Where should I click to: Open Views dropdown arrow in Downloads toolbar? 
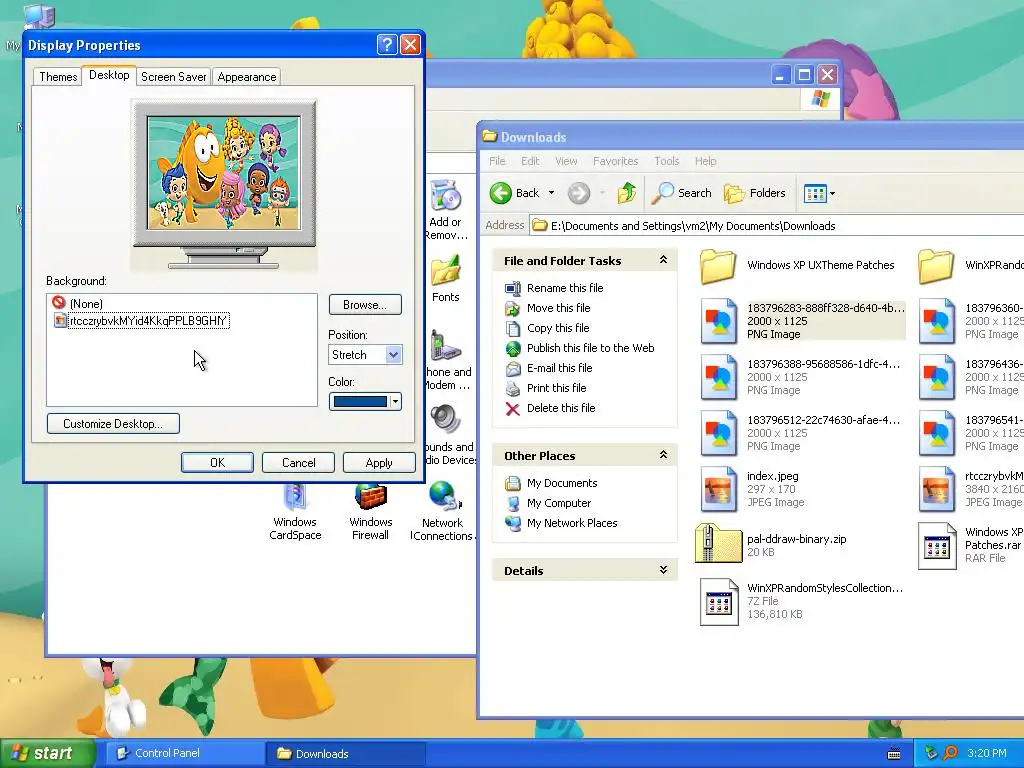[833, 193]
